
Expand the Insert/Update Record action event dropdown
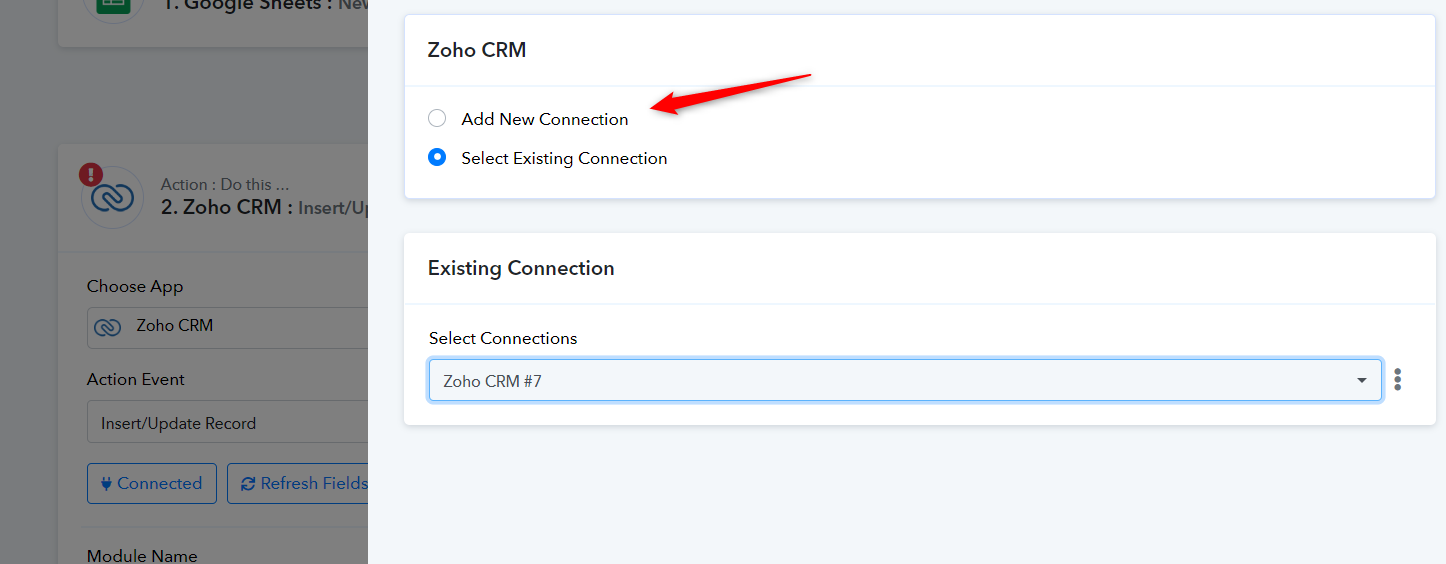click(230, 424)
